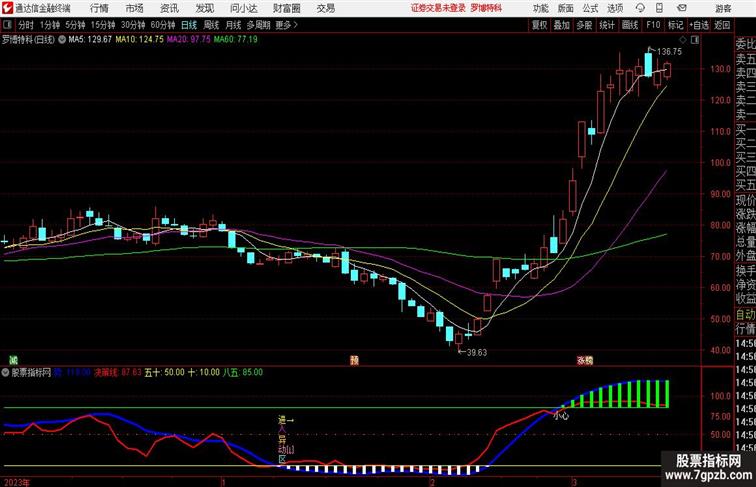
Task: Switch to 5分钟 period tab
Action: point(75,25)
